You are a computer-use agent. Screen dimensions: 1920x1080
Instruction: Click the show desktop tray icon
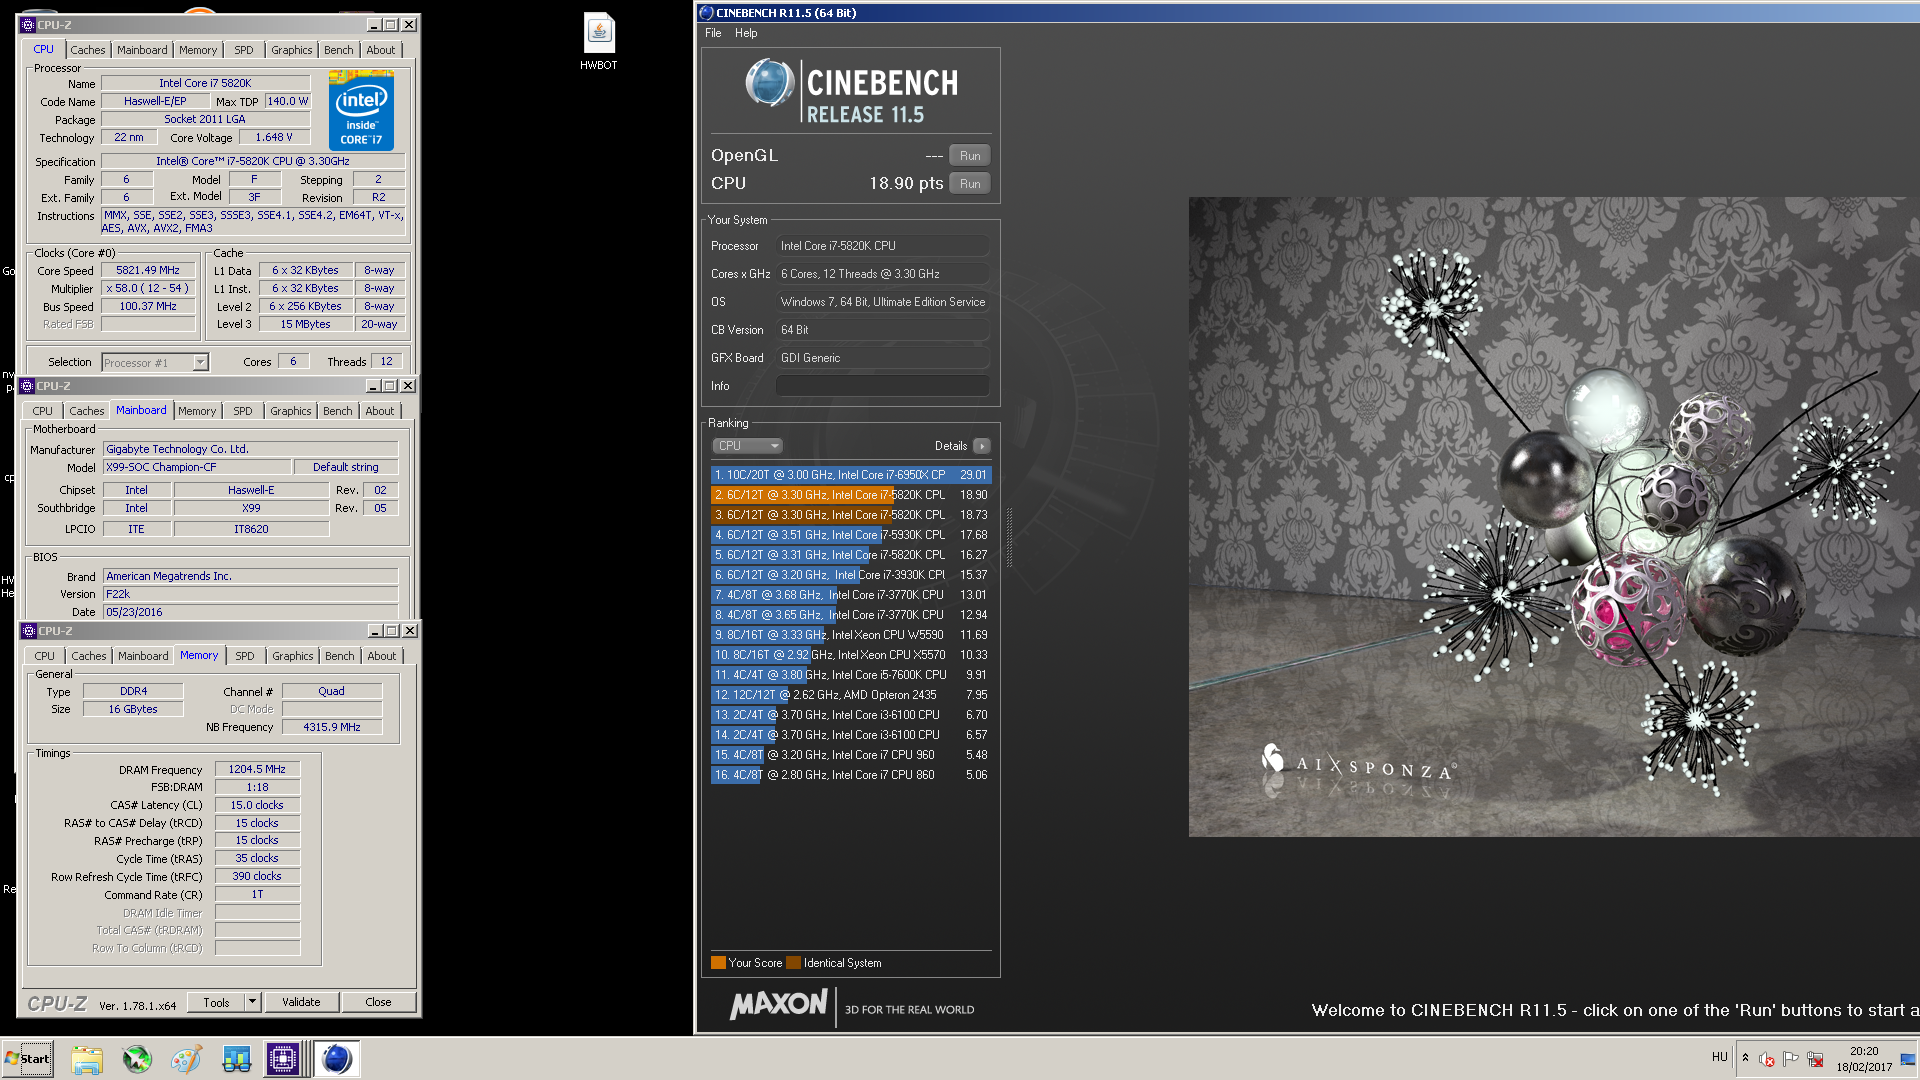coord(1907,1059)
